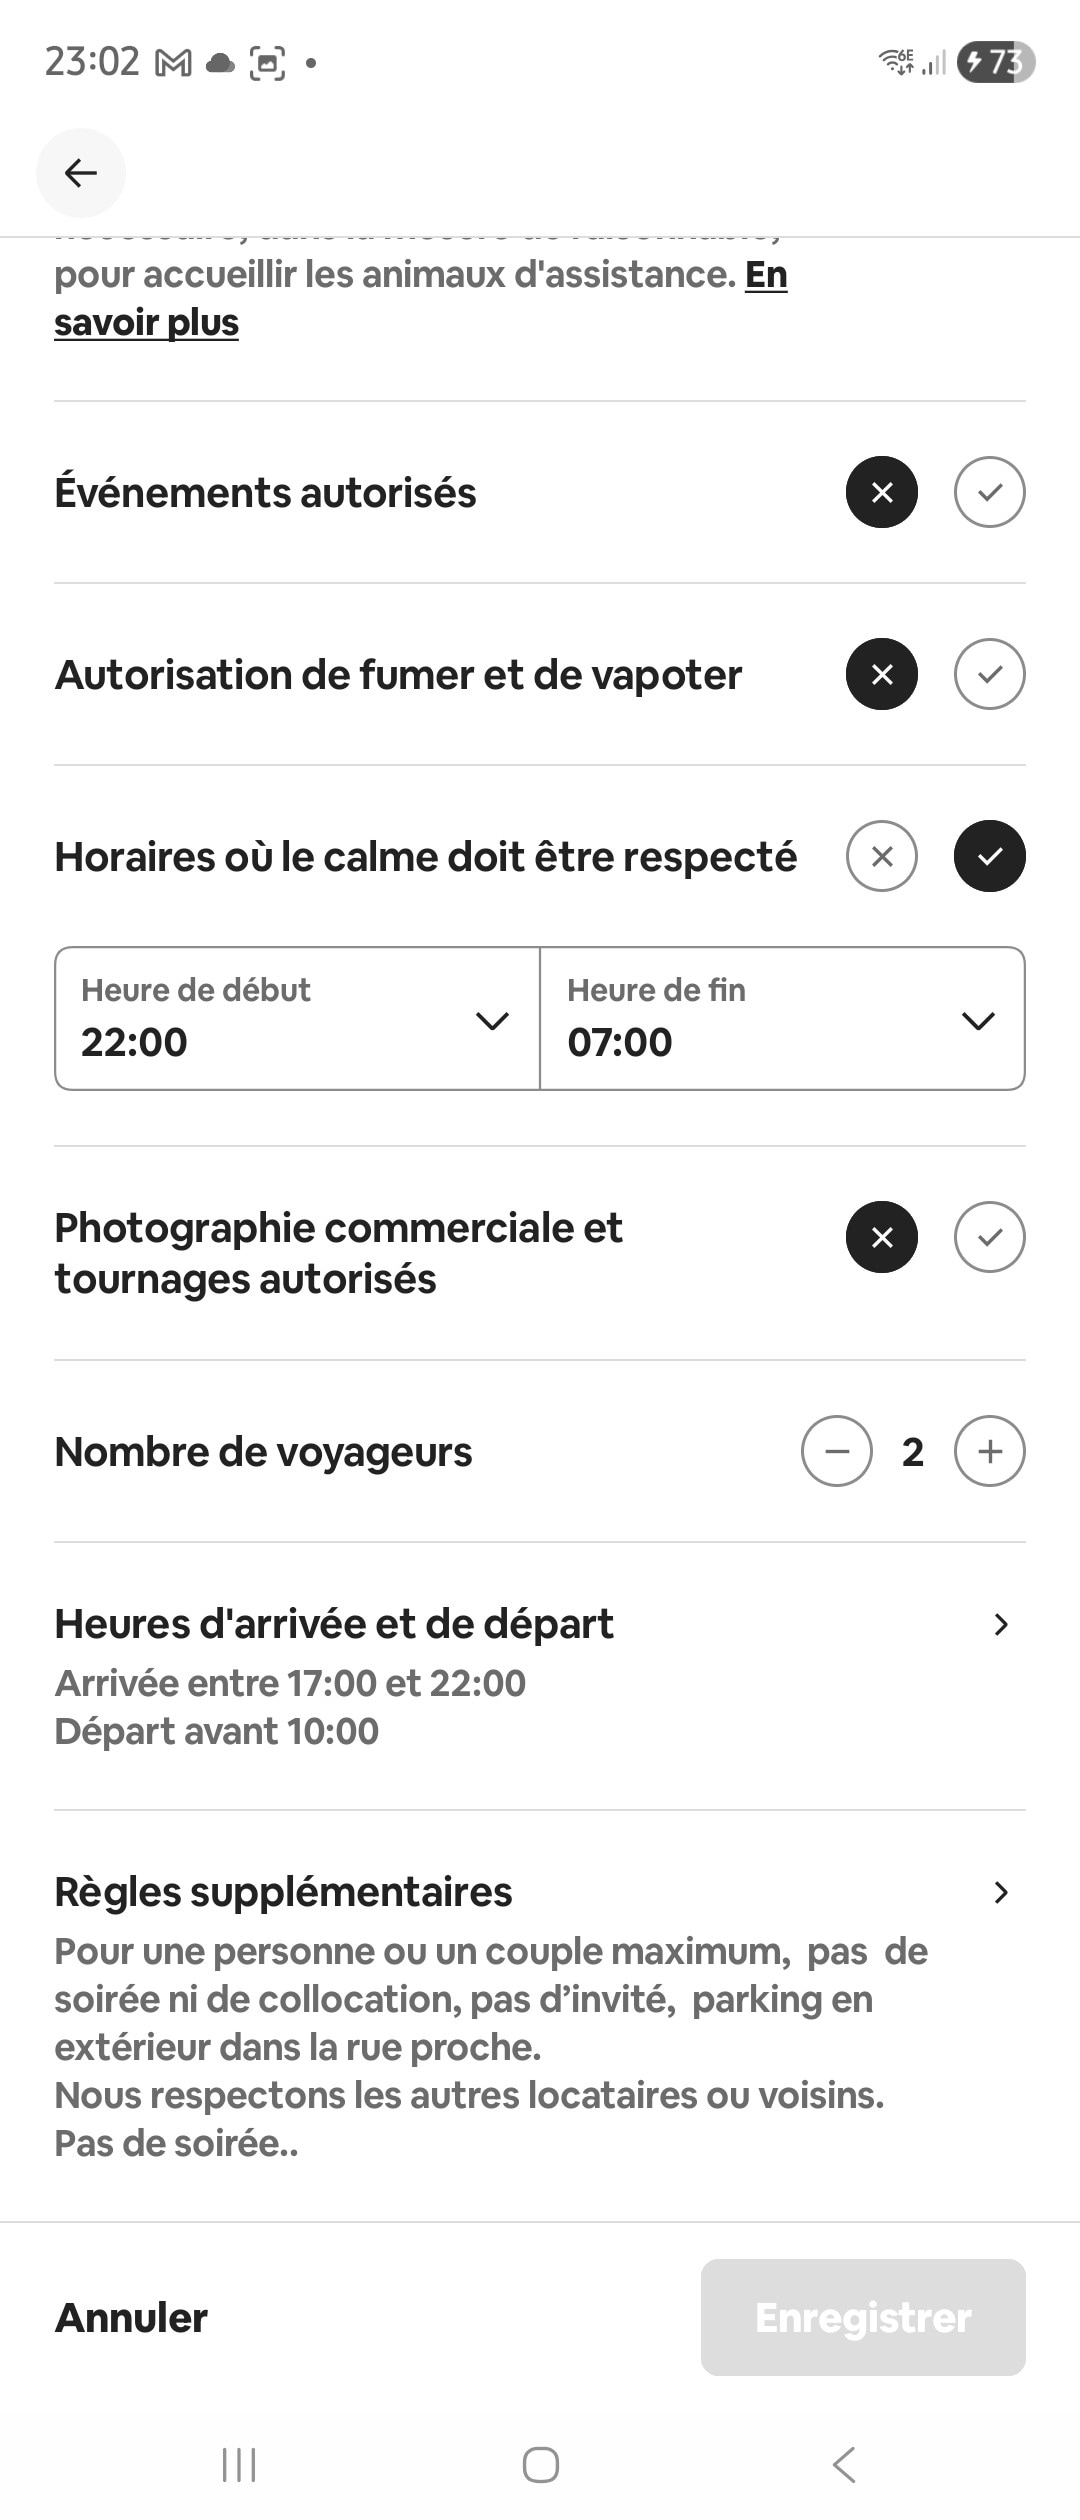Disallow events with the X toggle
This screenshot has width=1080, height=2520.
click(882, 492)
